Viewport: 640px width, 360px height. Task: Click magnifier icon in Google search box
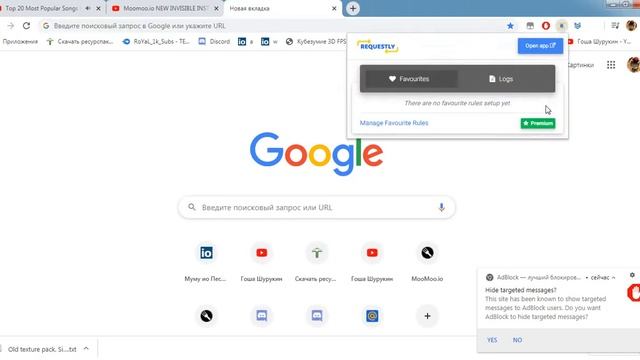192,207
